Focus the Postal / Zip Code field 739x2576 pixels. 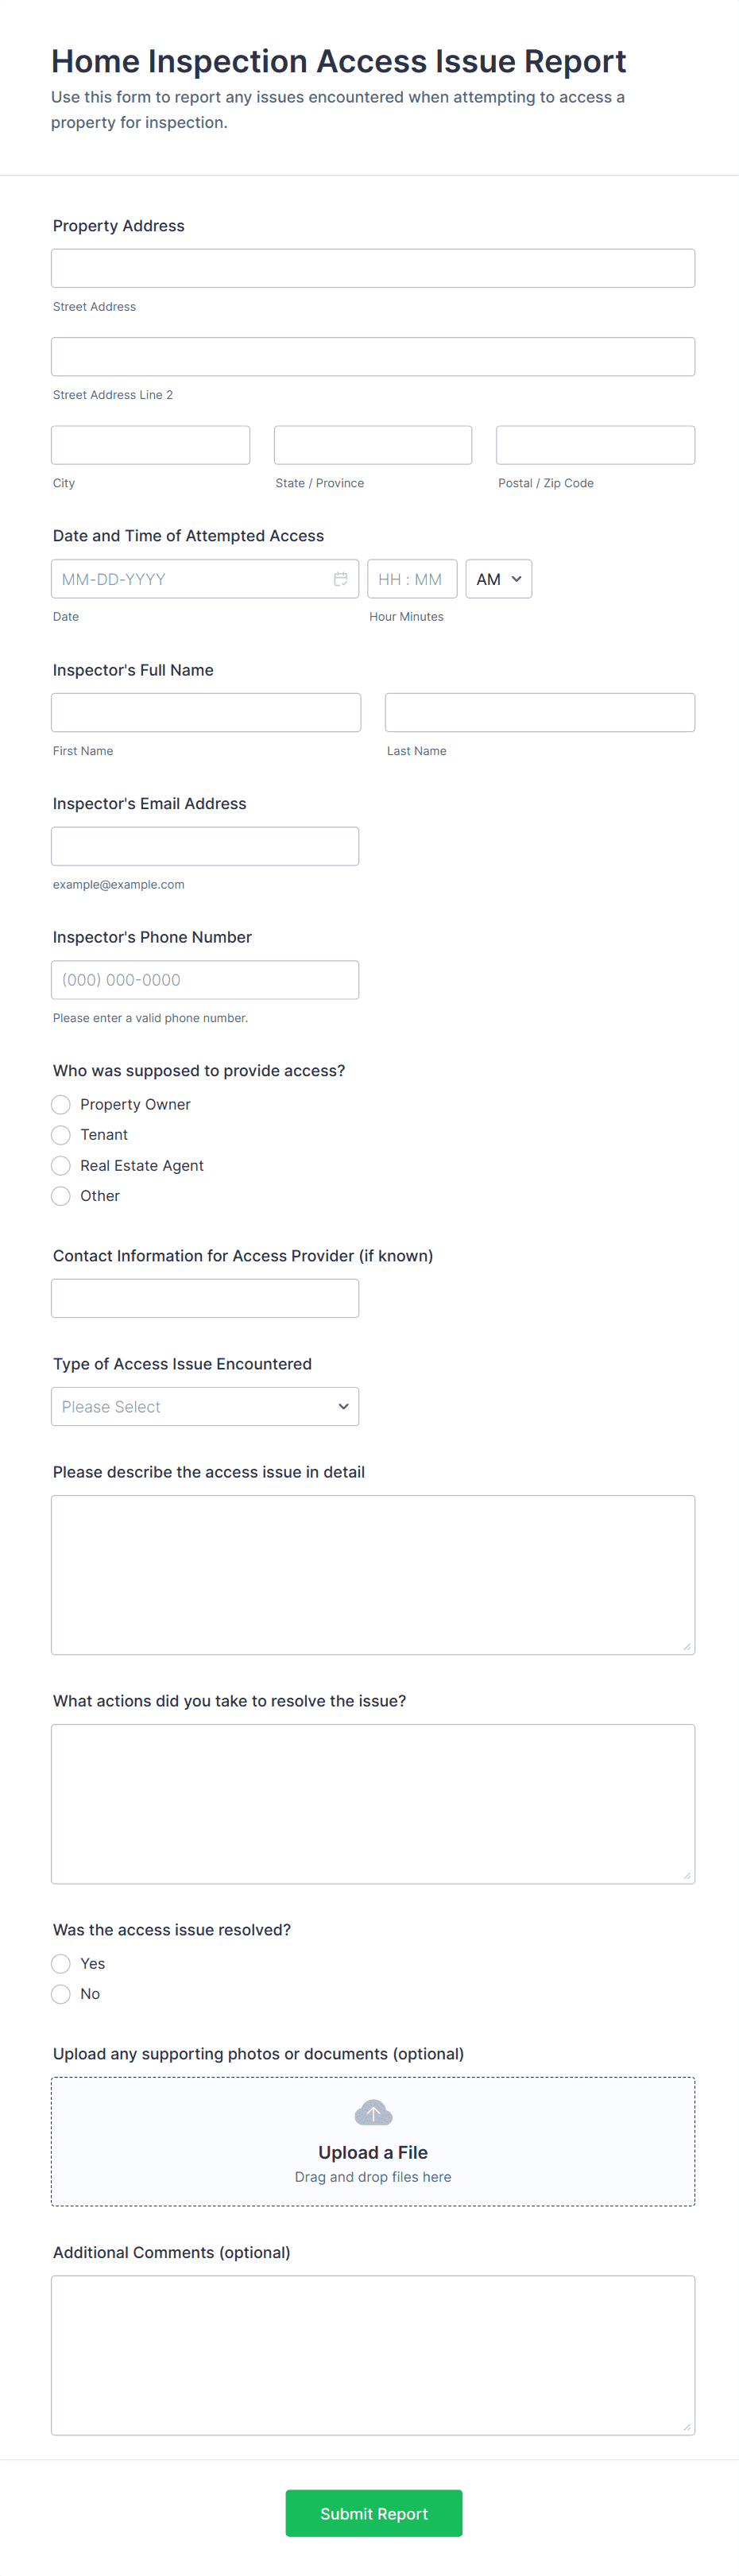(595, 445)
